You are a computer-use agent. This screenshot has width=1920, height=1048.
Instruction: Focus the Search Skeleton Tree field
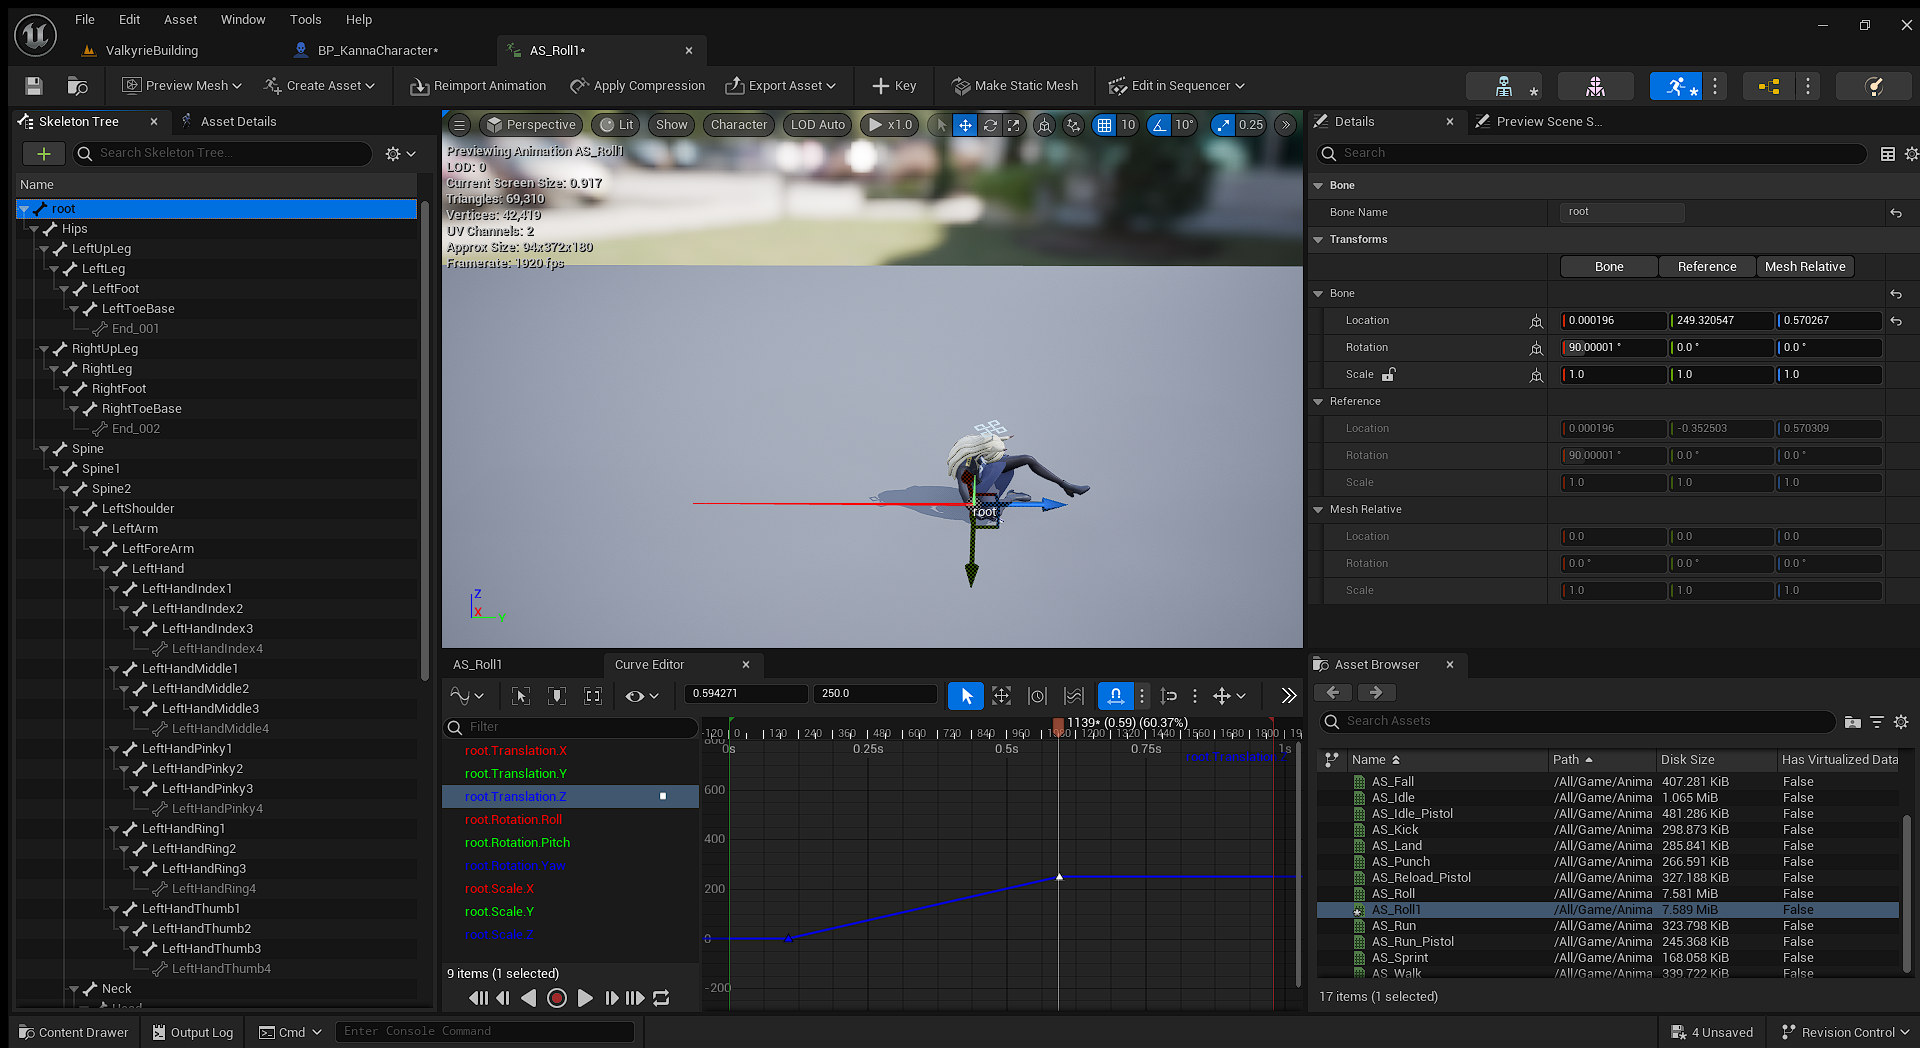[223, 153]
